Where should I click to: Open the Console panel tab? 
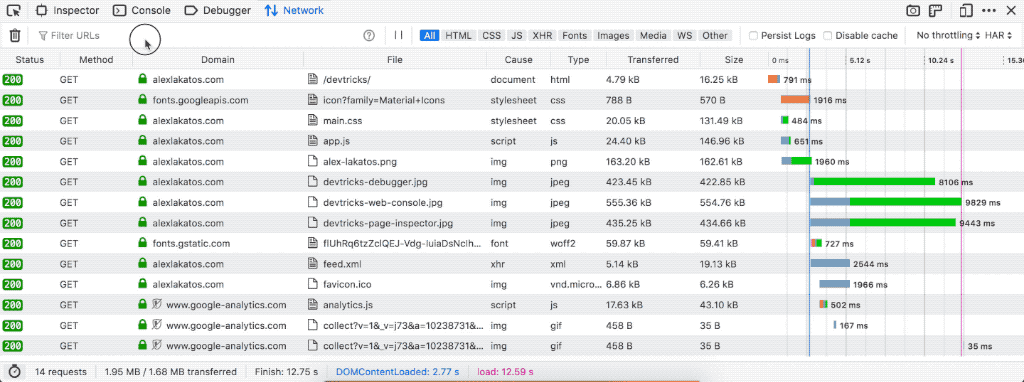(x=142, y=10)
